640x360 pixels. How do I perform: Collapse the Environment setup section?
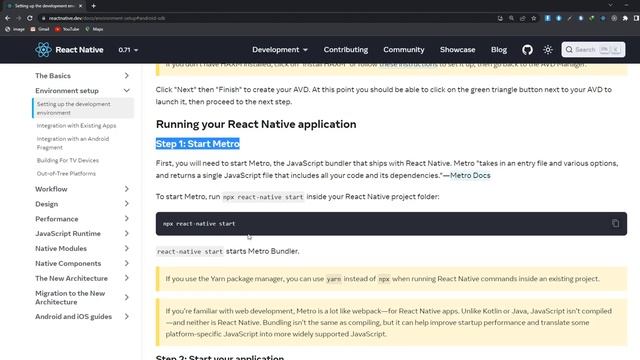[82, 91]
